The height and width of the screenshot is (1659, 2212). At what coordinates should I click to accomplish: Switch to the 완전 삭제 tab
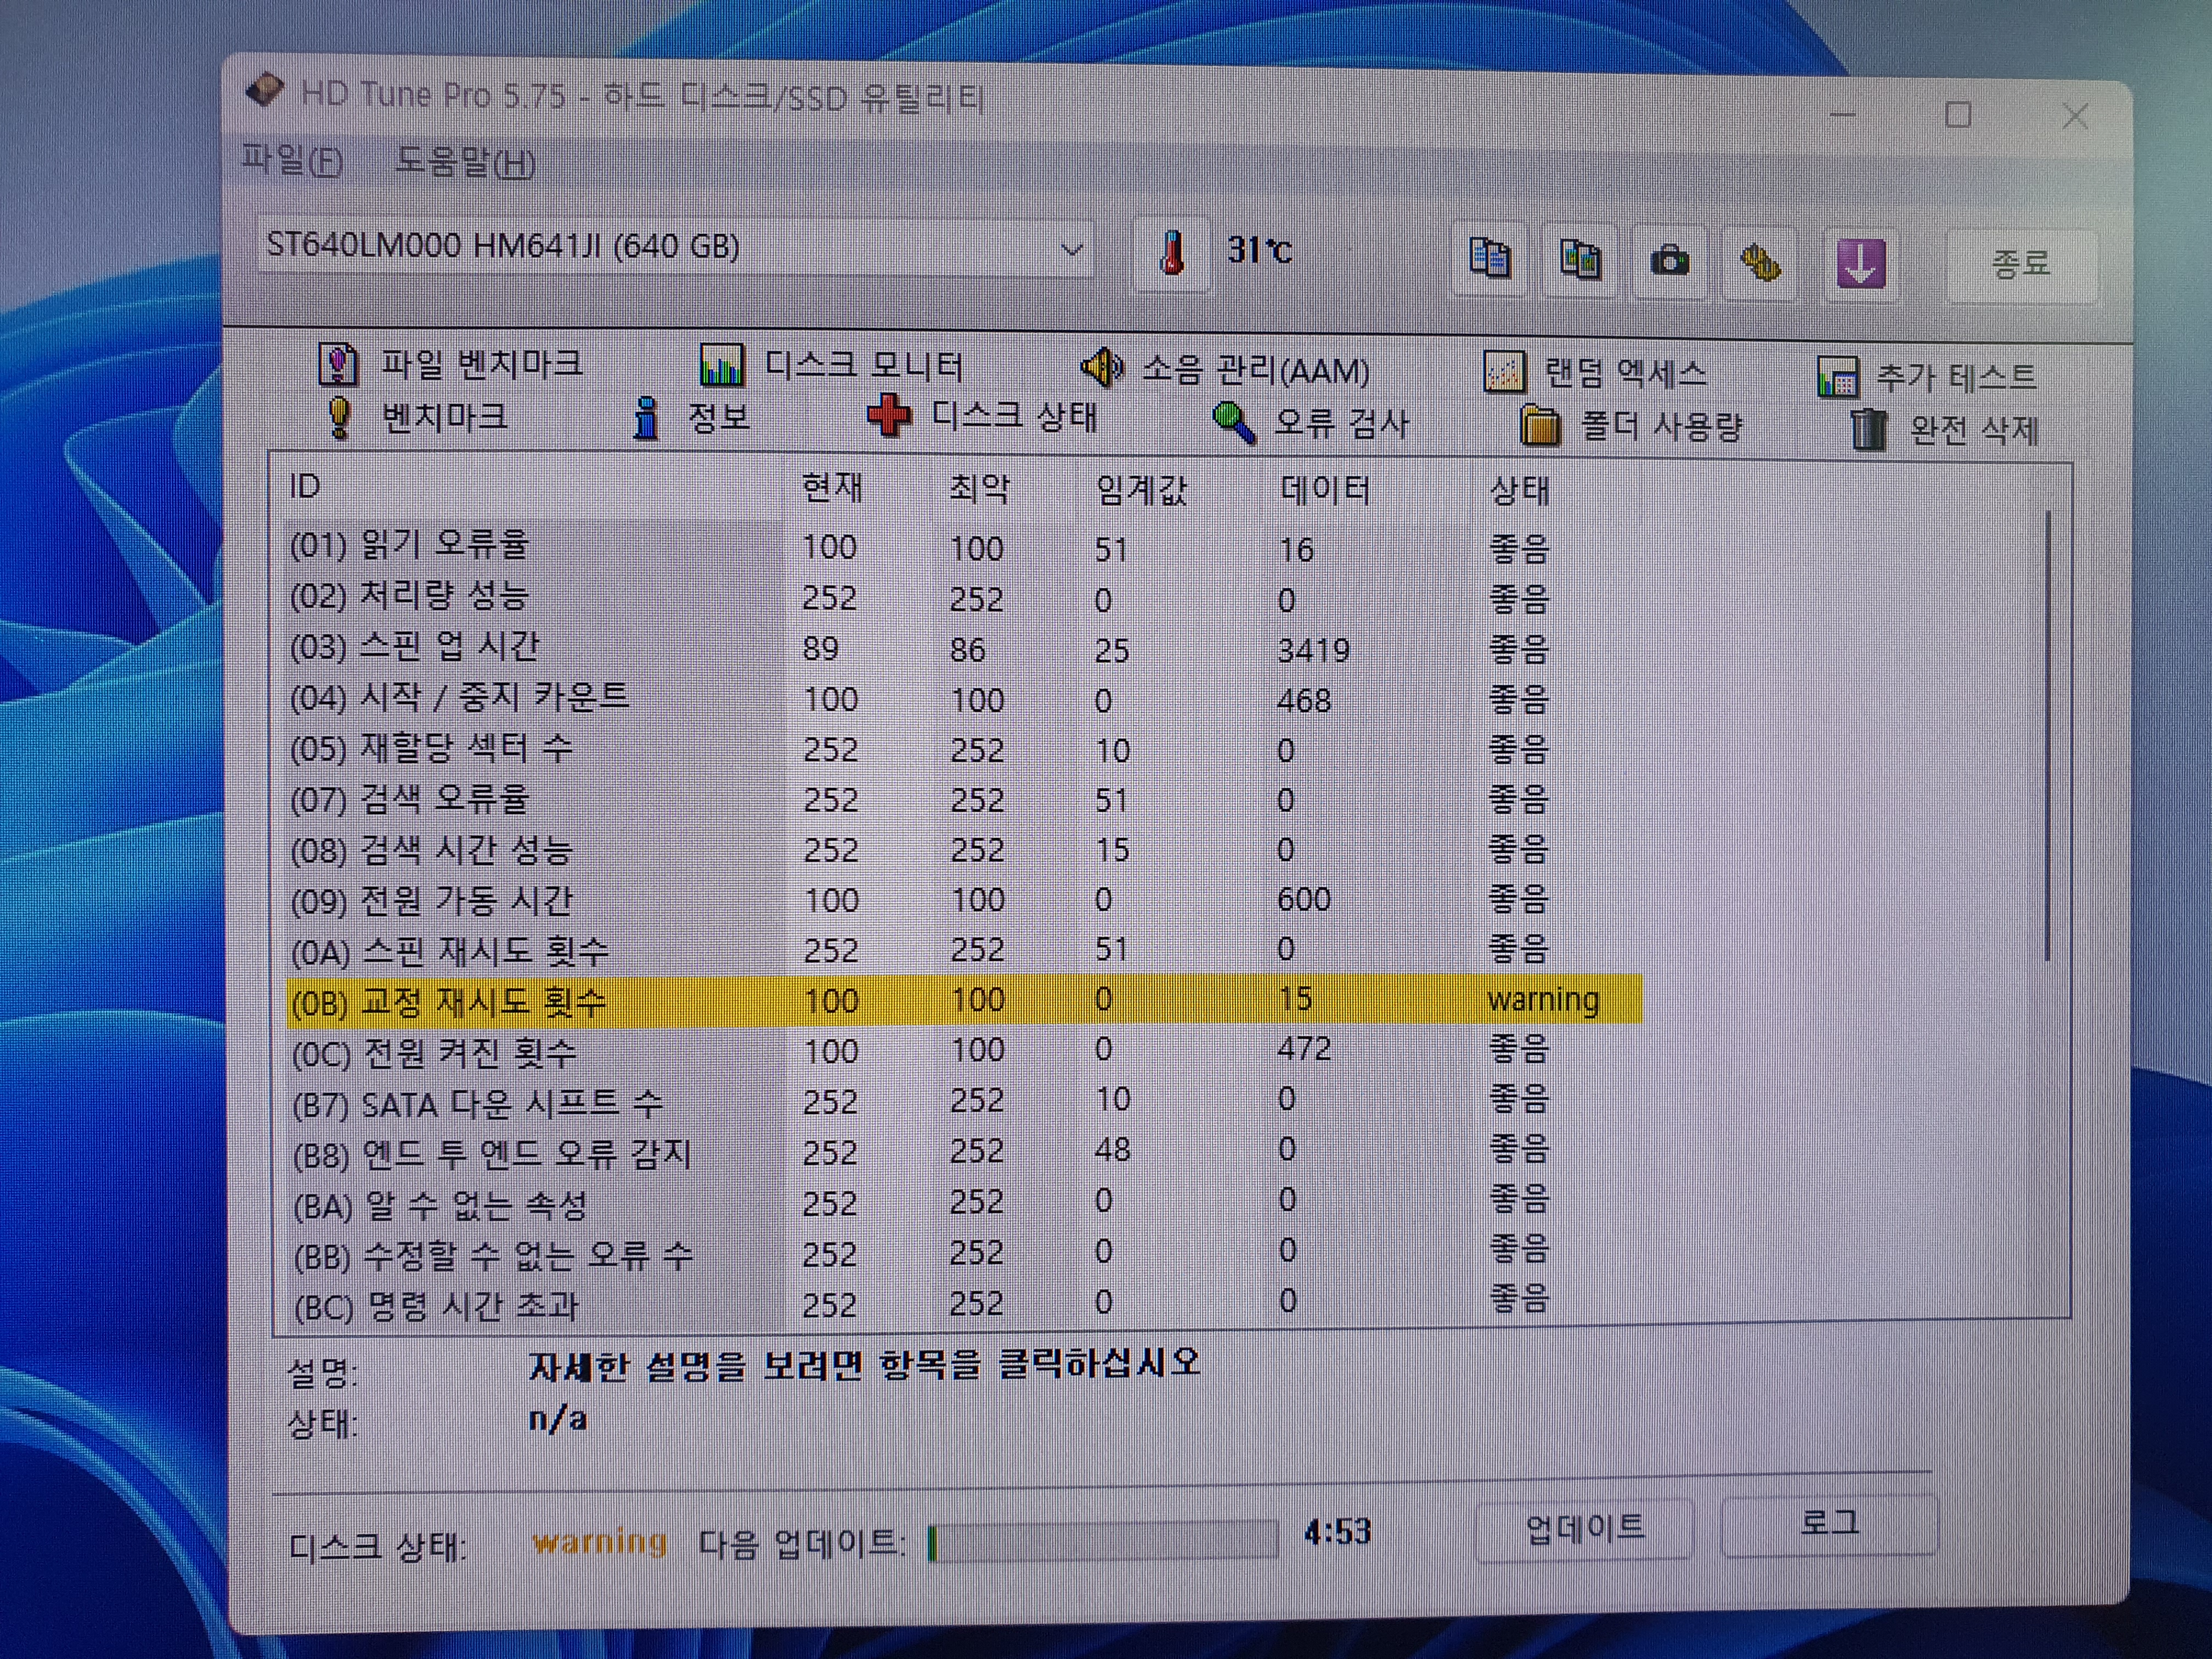(x=1944, y=431)
